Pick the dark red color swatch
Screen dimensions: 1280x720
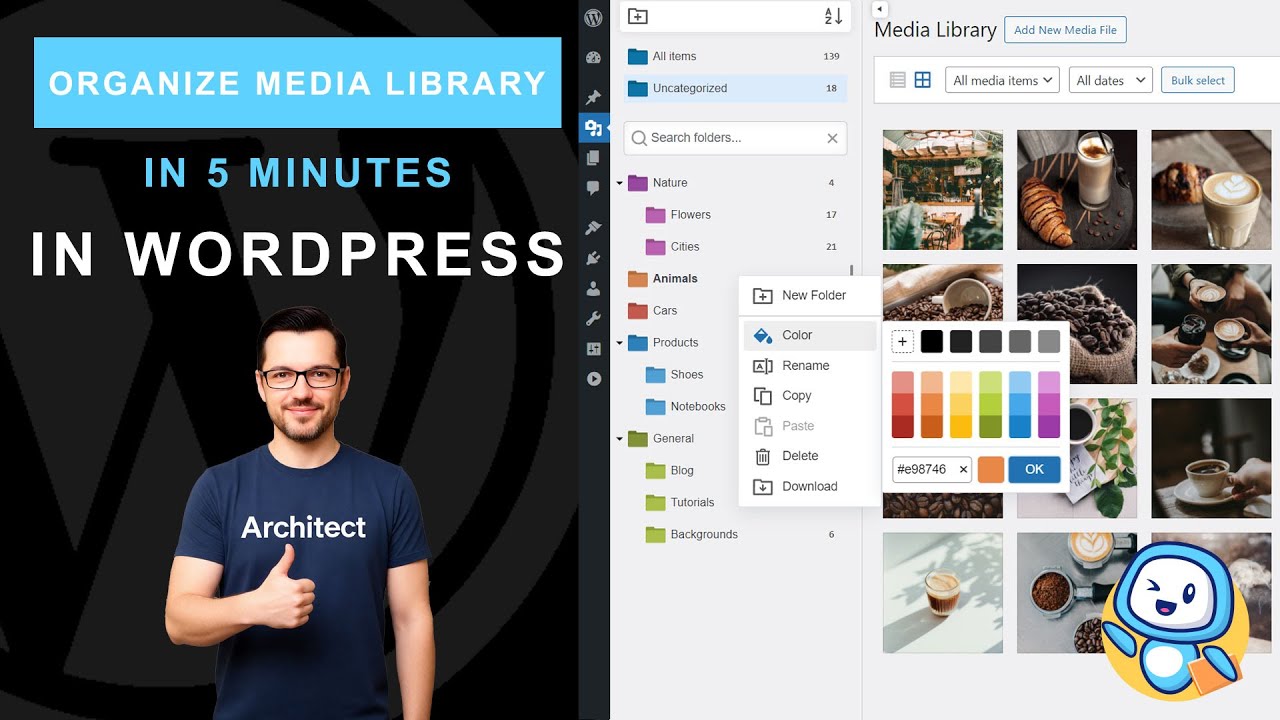pos(903,427)
